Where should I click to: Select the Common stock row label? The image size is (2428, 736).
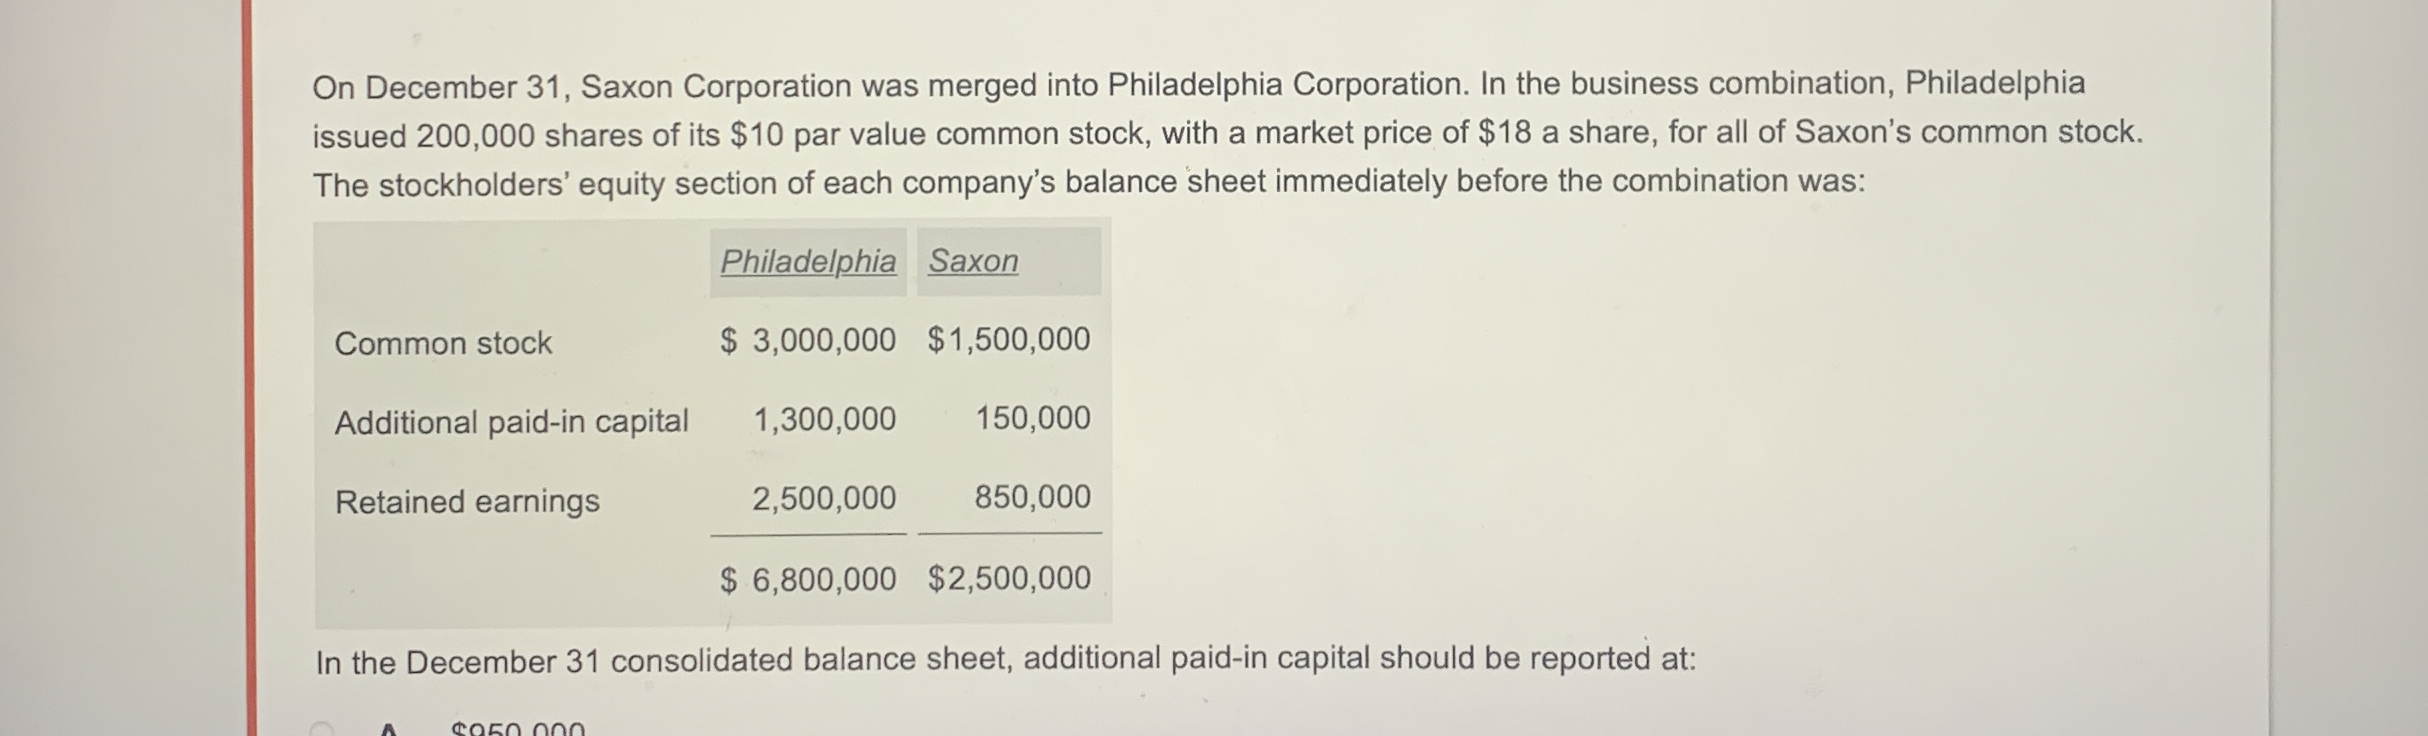443,343
